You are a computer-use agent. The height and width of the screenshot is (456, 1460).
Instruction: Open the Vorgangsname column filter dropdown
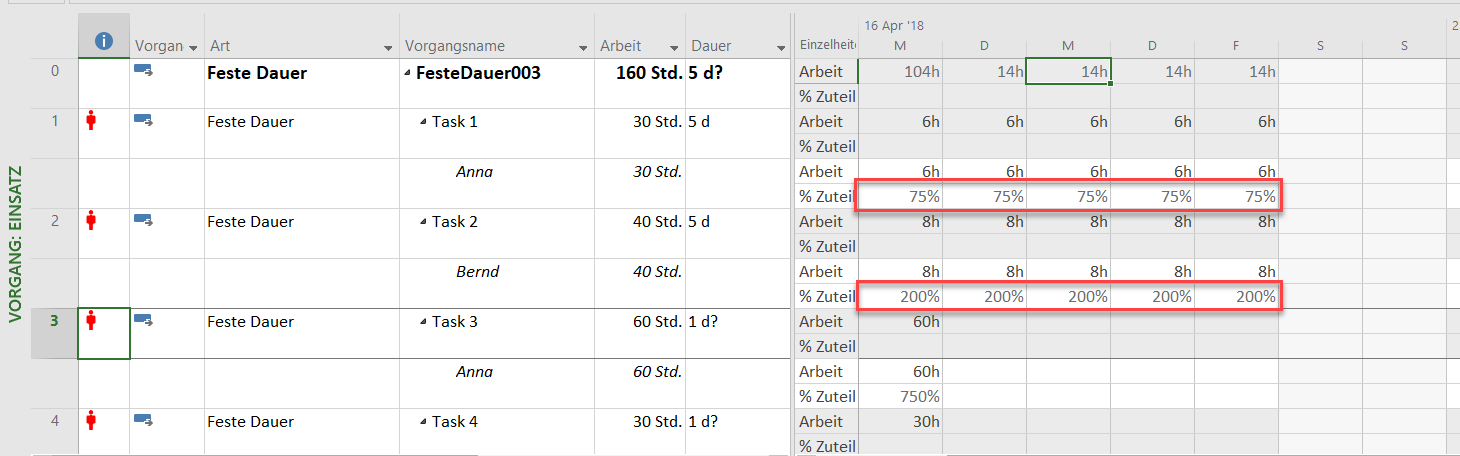click(x=584, y=48)
